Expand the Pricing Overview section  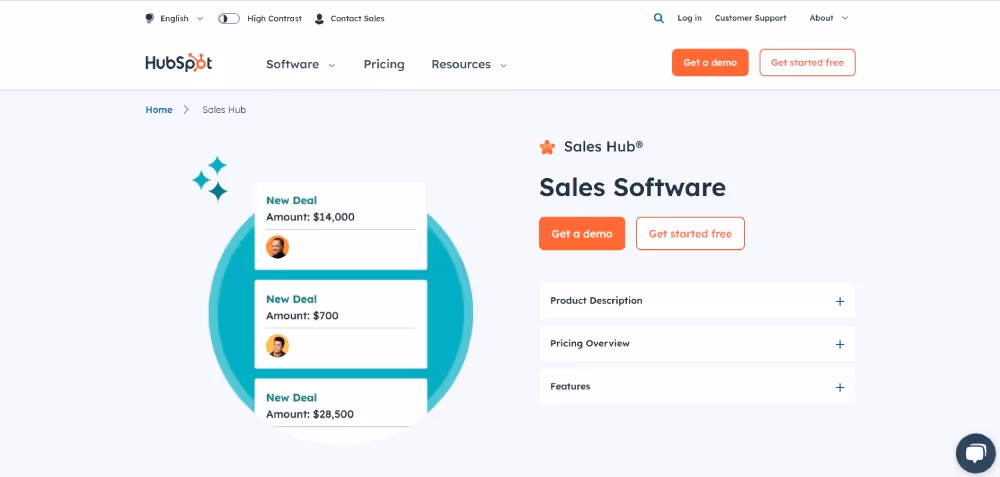coord(697,344)
